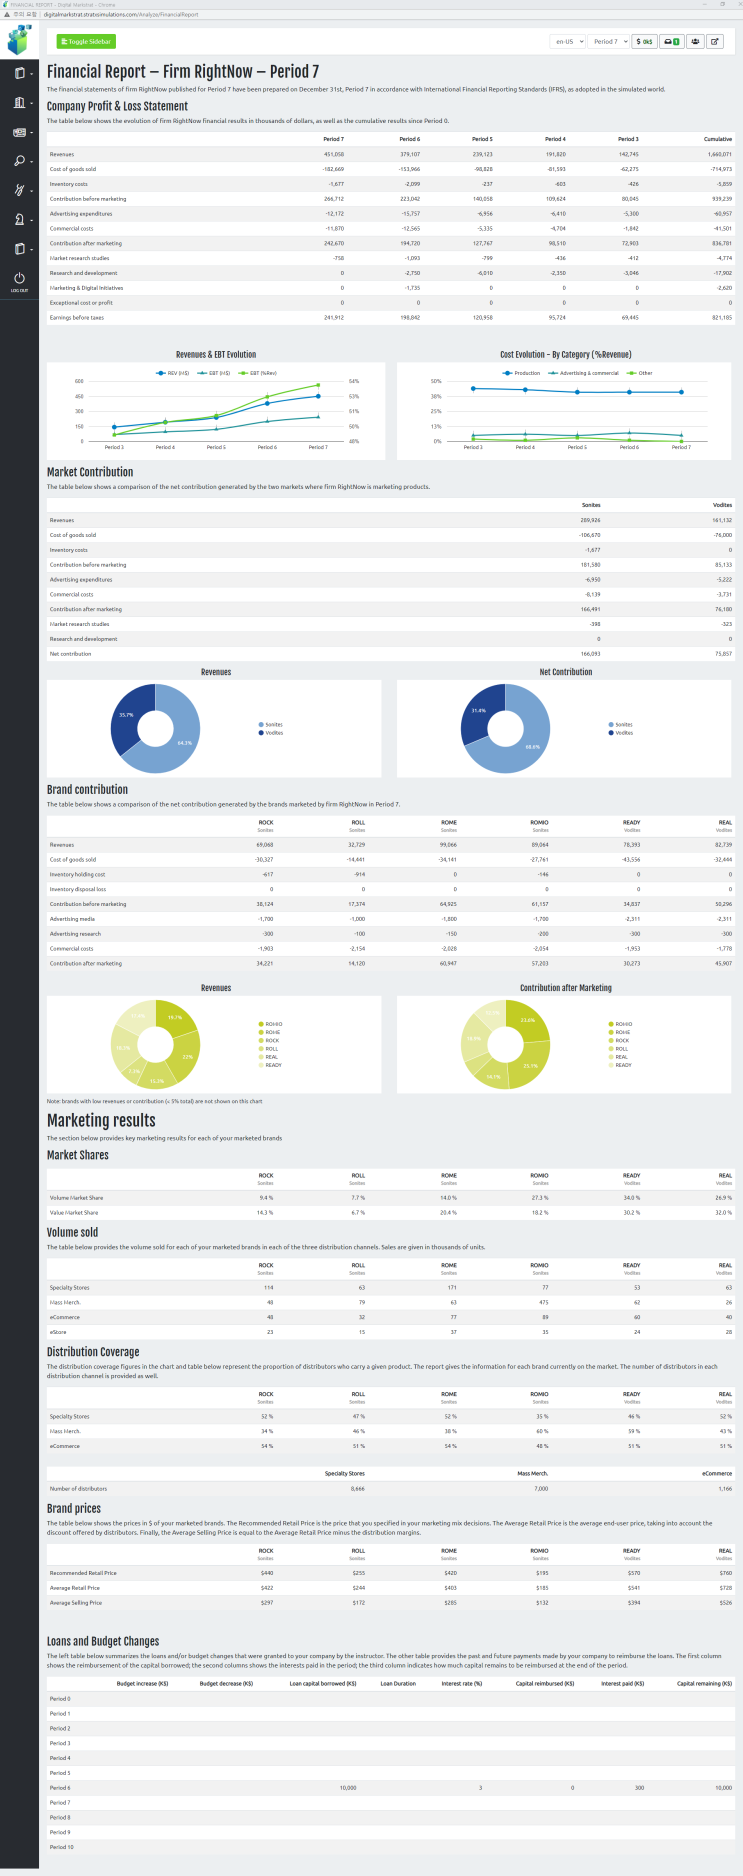Toggle the REV (M$) series legend
This screenshot has height=1876, width=743.
point(174,373)
